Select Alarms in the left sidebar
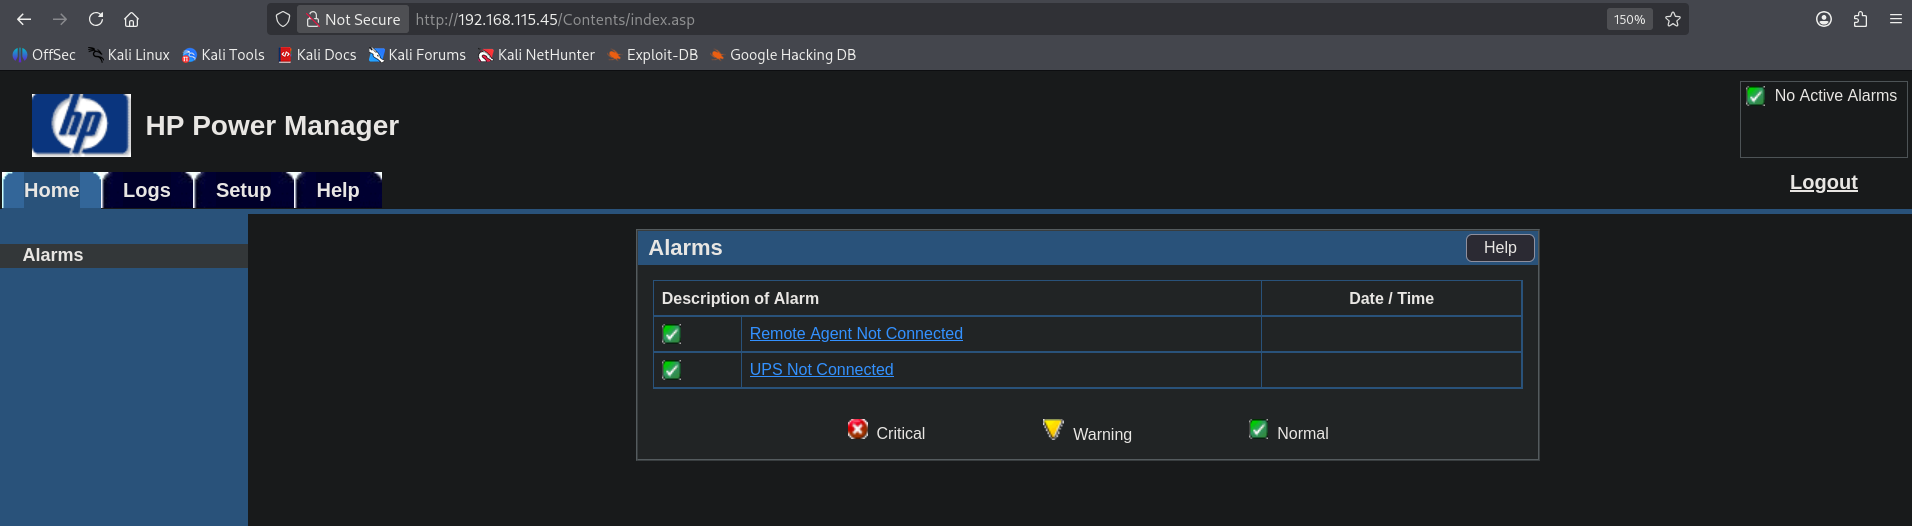Image resolution: width=1912 pixels, height=526 pixels. [53, 255]
